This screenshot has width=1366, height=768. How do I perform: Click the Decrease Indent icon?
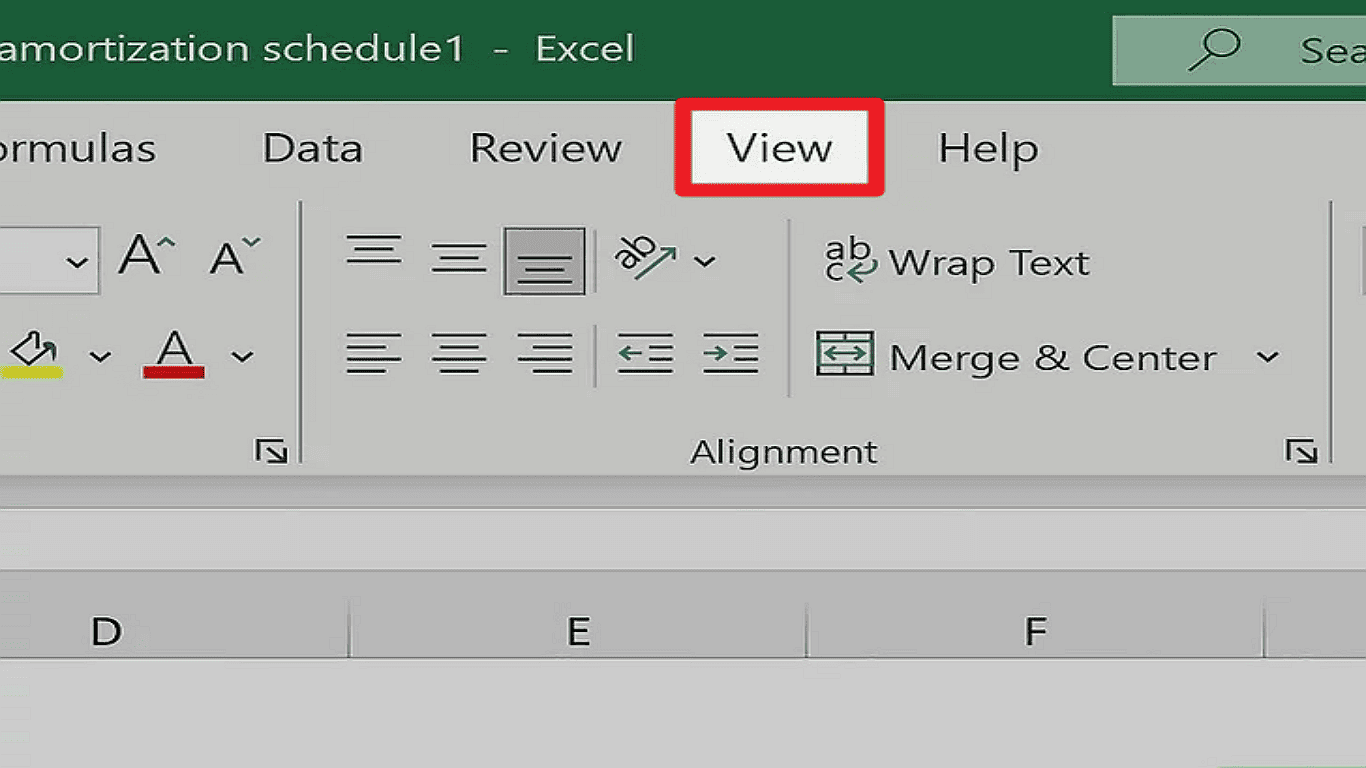[645, 354]
